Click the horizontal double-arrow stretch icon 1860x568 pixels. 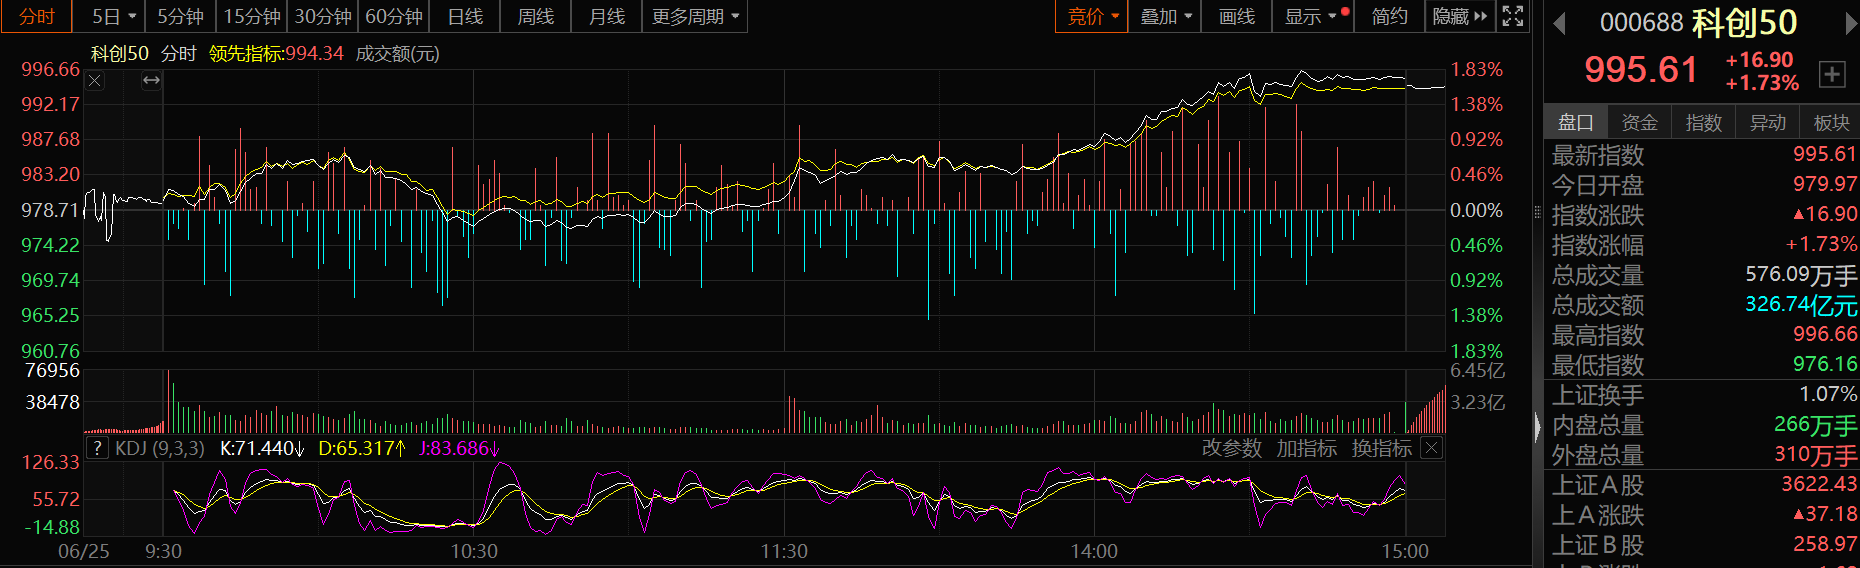(x=151, y=81)
